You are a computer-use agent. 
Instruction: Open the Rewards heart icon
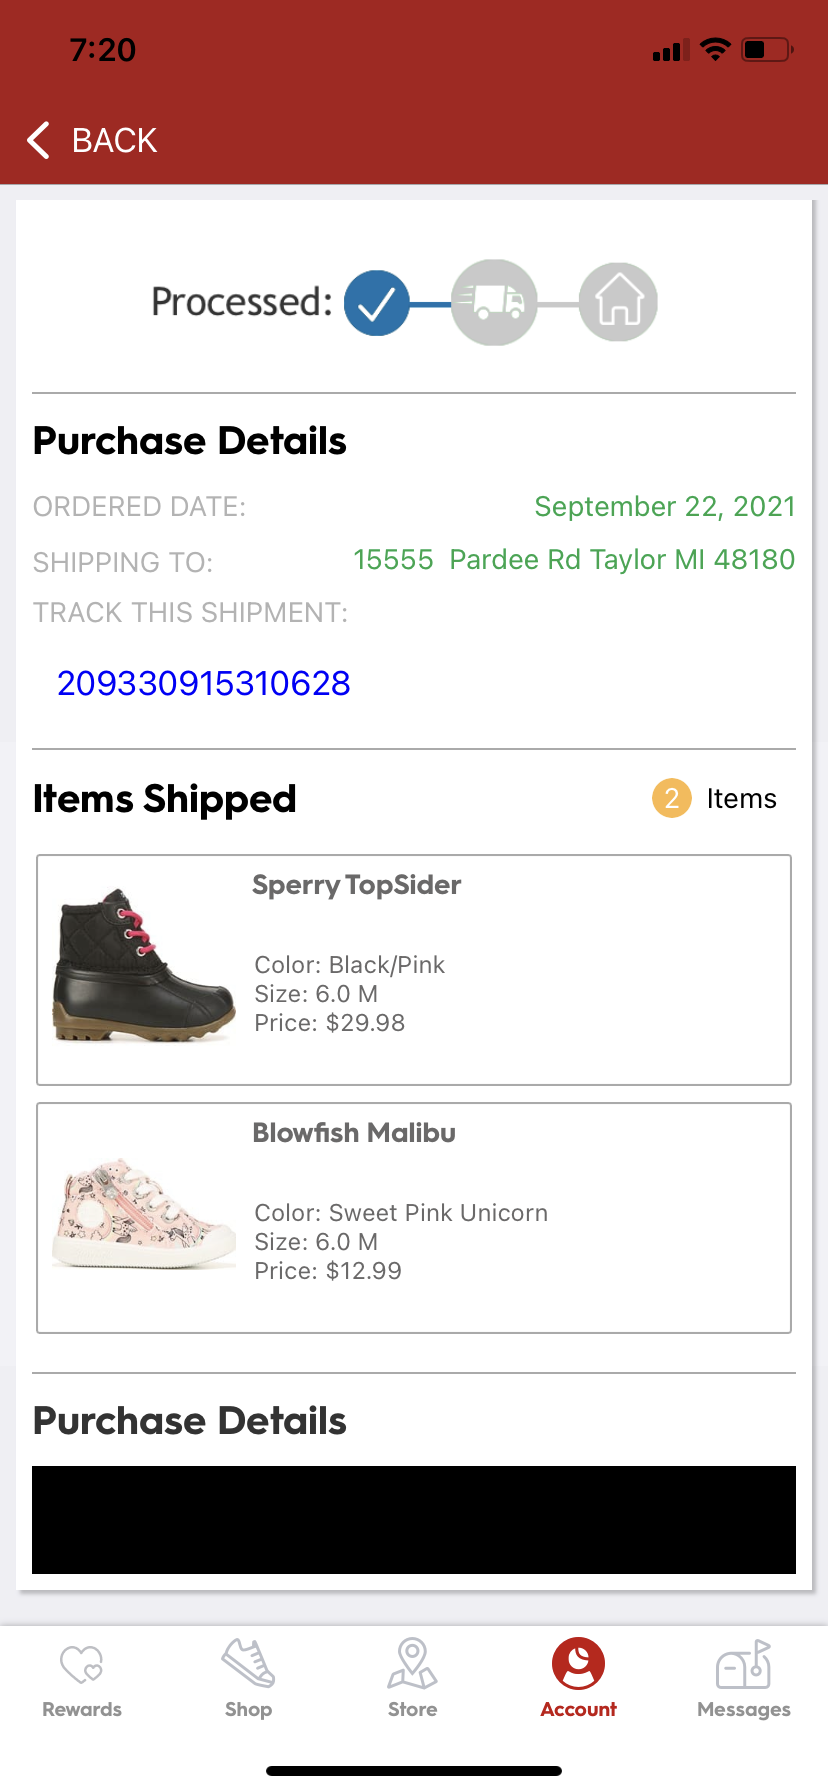tap(82, 1664)
